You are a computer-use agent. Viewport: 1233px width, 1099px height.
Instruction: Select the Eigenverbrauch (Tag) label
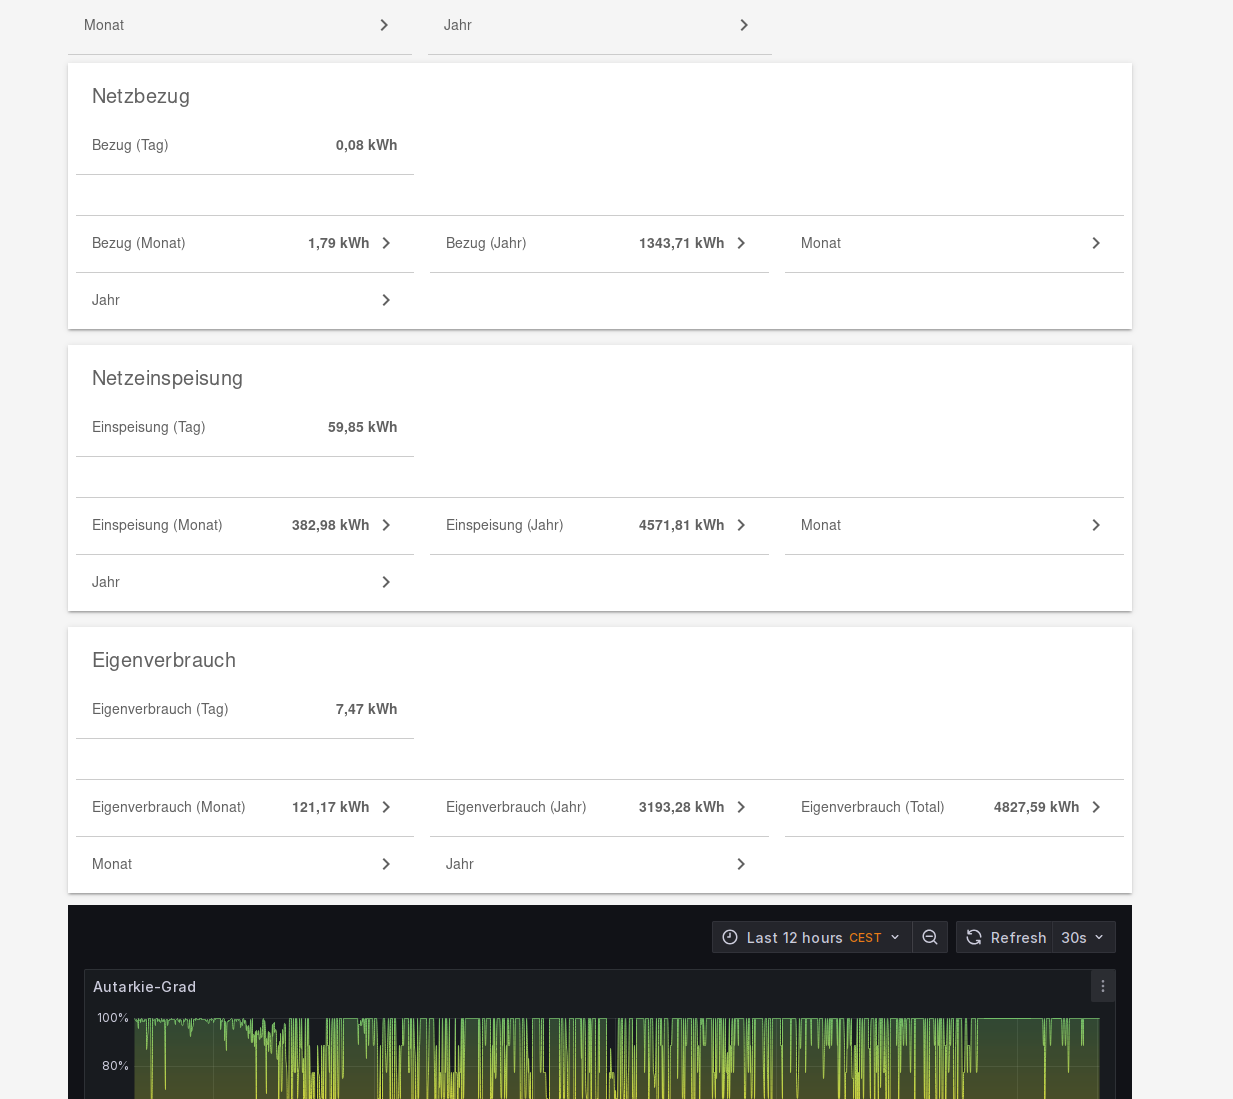click(x=160, y=709)
